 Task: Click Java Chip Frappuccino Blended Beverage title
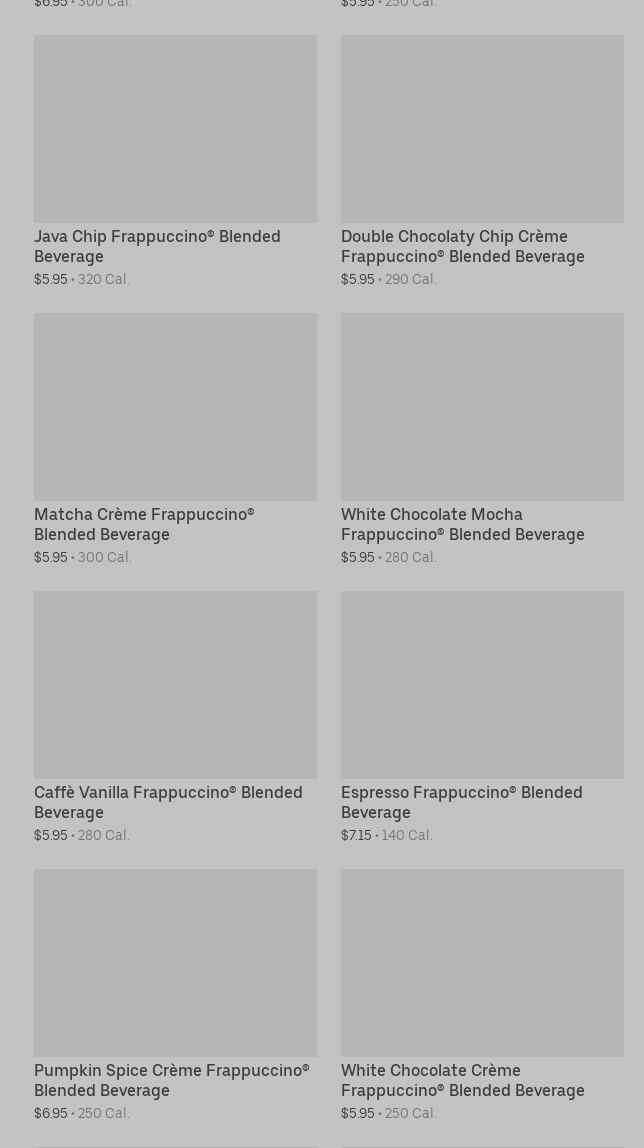coord(157,246)
